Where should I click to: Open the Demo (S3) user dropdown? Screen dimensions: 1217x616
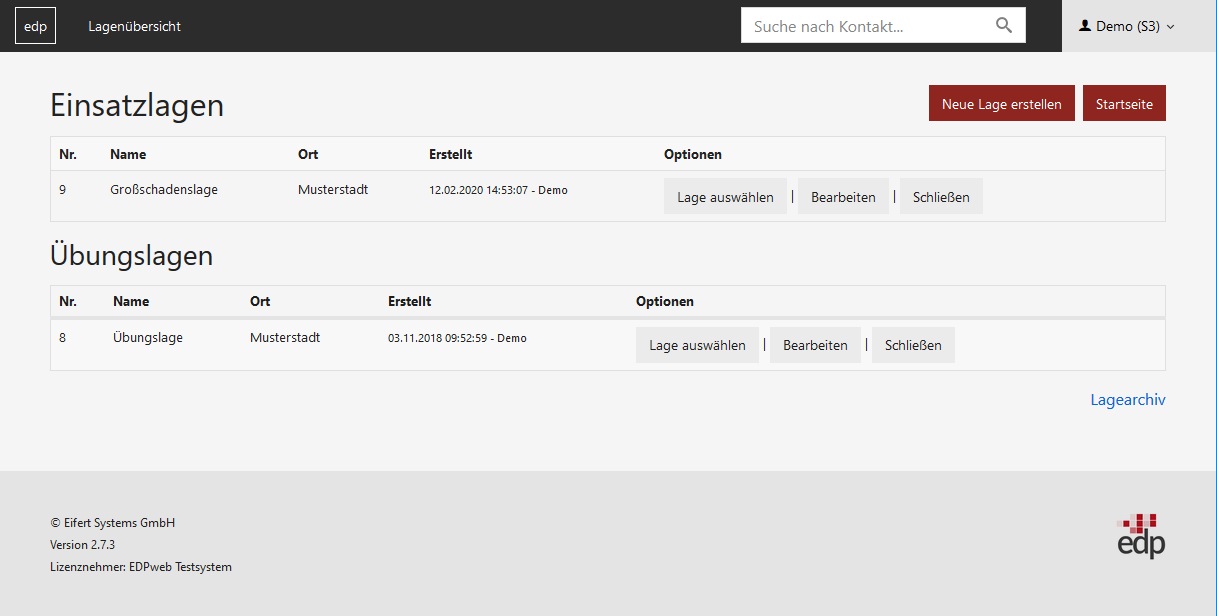click(x=1127, y=26)
